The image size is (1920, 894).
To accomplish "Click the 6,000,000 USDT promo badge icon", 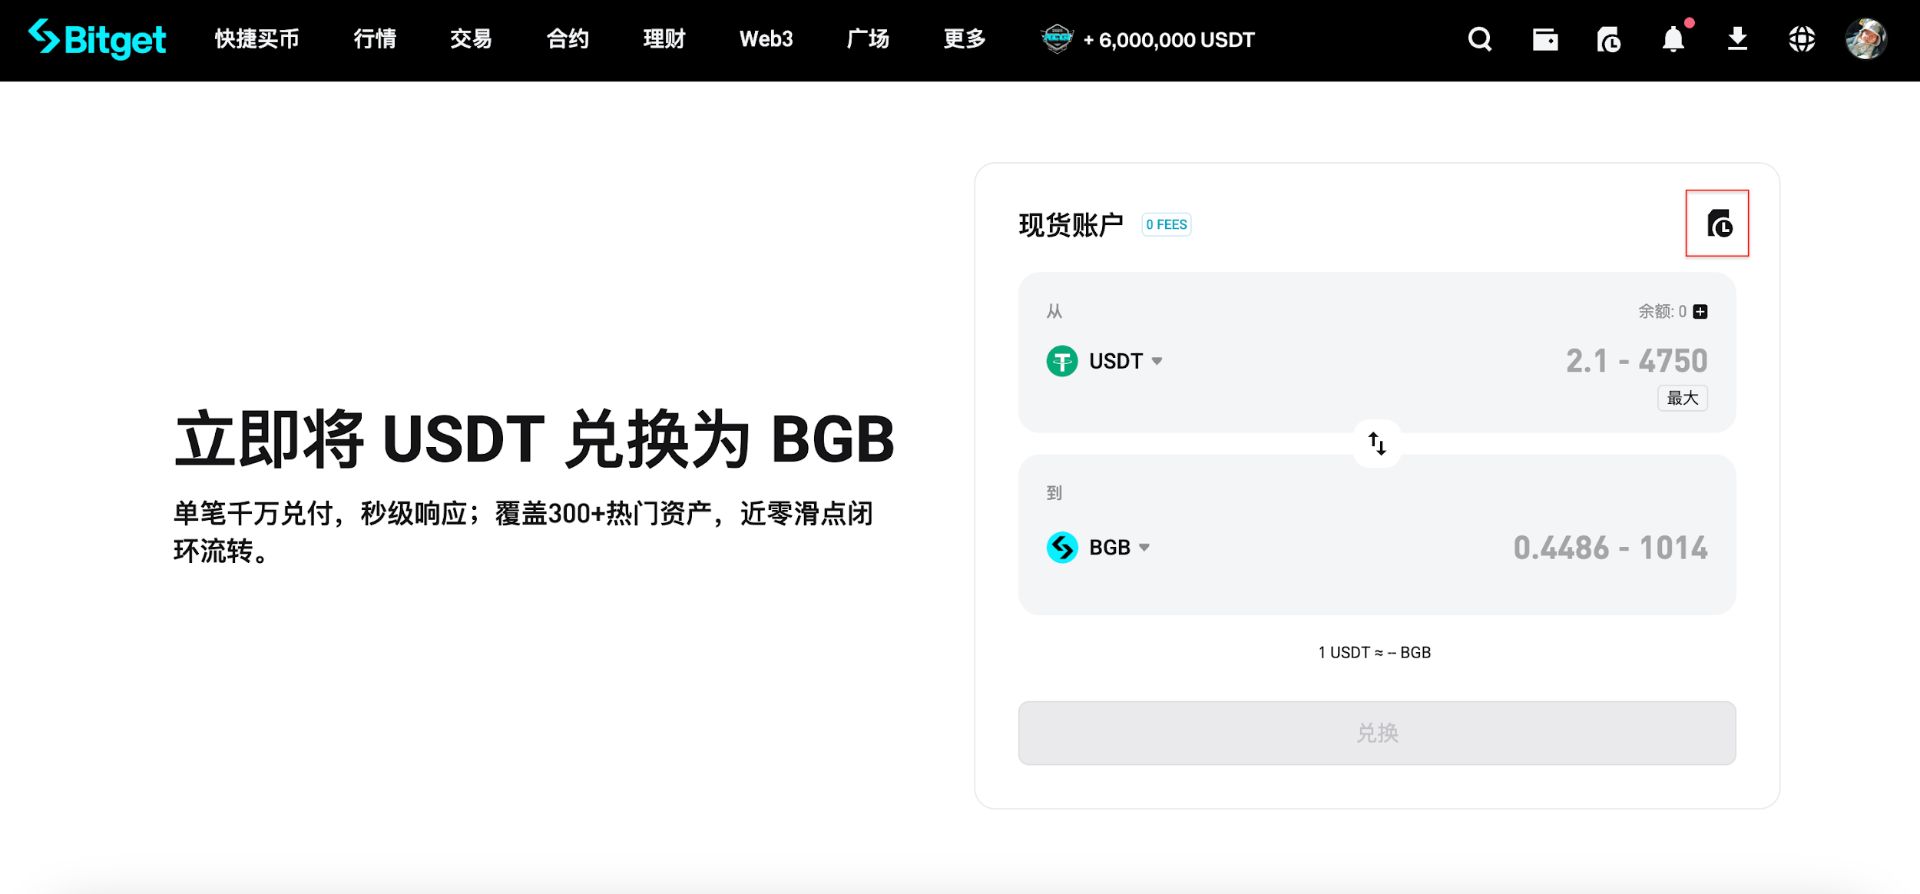I will tap(1057, 39).
